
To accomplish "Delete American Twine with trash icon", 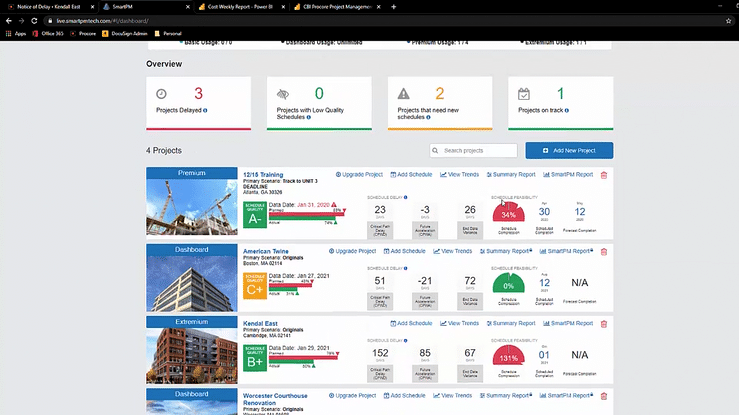I will tap(604, 252).
